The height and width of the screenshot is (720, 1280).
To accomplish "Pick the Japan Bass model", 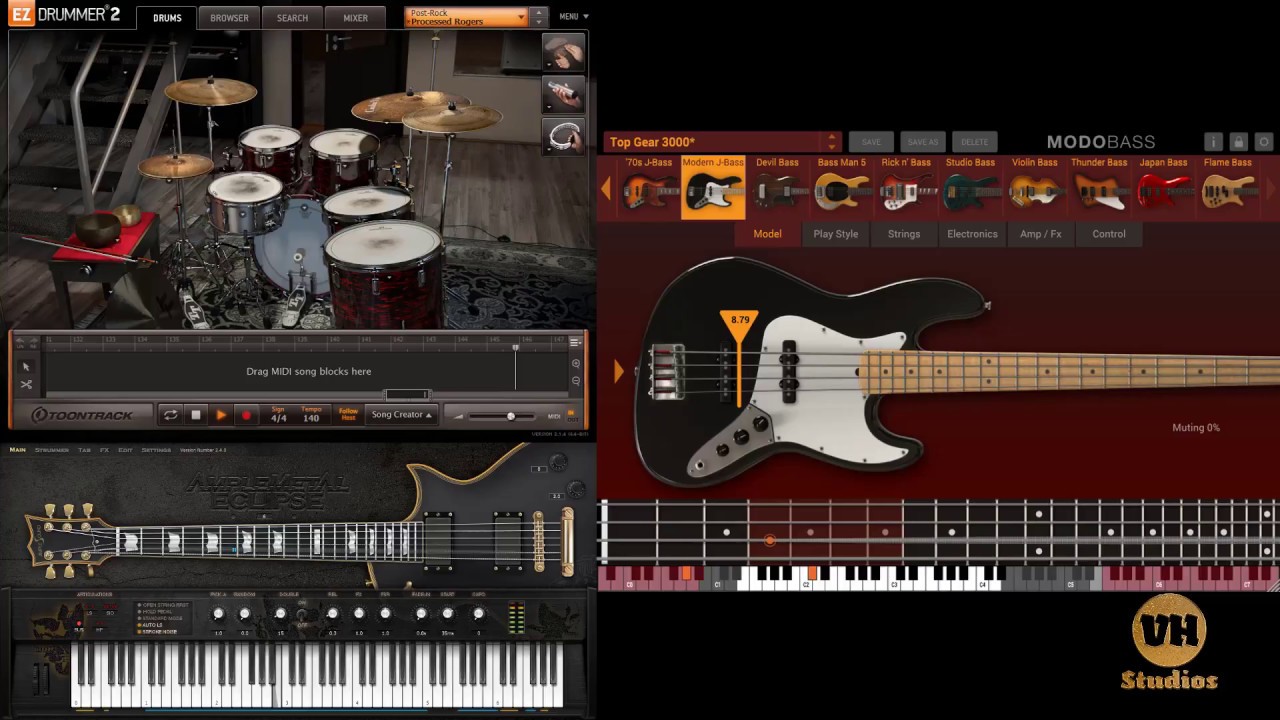I will (1163, 187).
